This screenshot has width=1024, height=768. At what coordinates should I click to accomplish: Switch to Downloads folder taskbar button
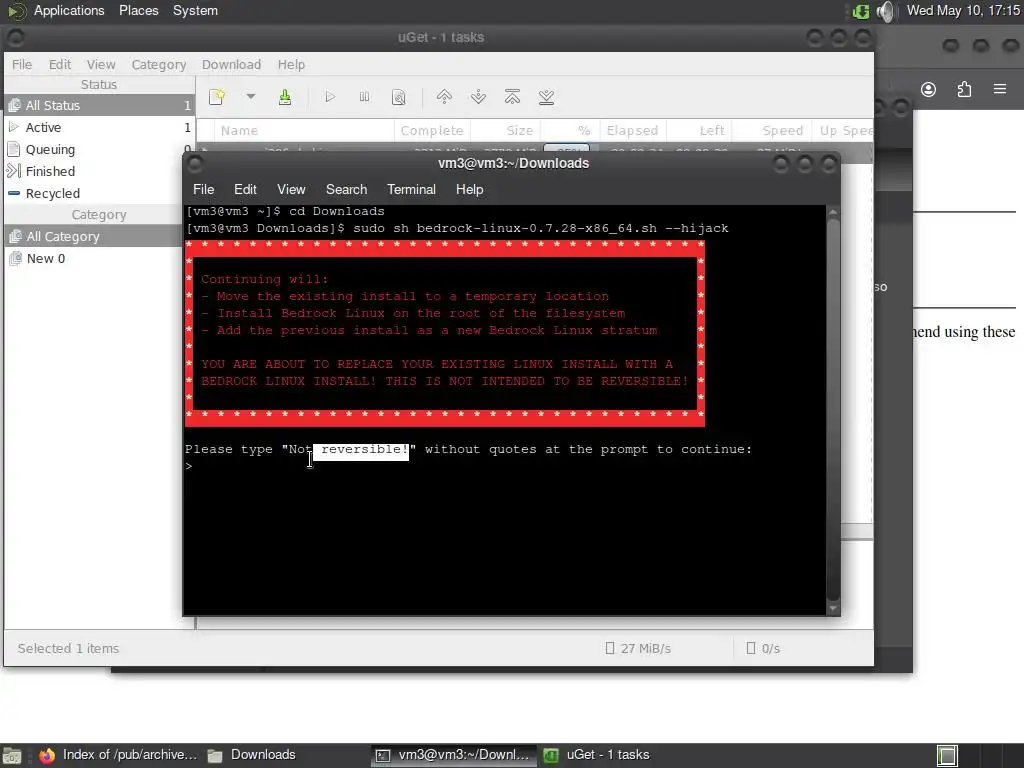click(252, 755)
